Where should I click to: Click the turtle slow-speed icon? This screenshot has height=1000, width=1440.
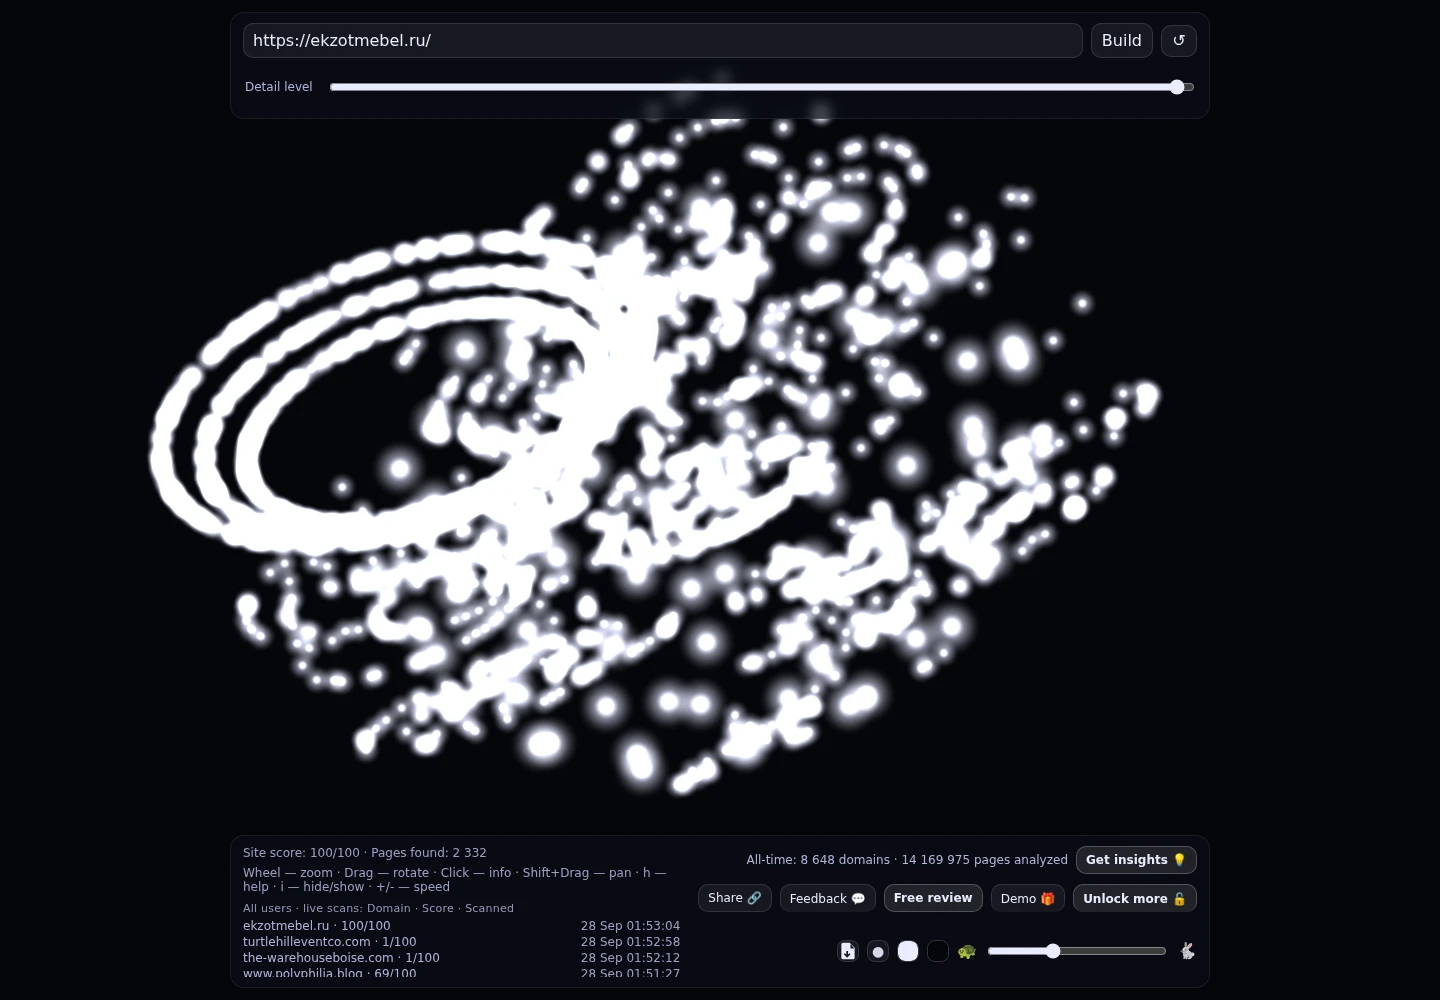click(966, 951)
